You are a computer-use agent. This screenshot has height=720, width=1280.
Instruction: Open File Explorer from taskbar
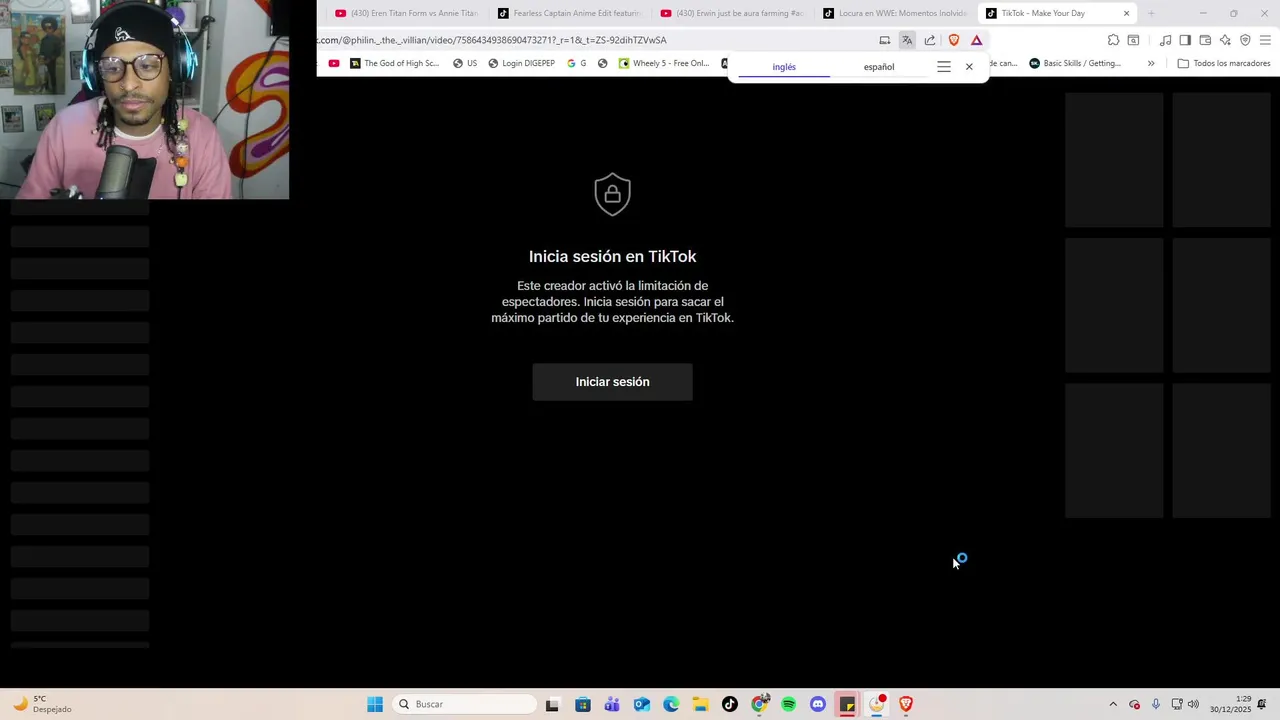point(700,704)
